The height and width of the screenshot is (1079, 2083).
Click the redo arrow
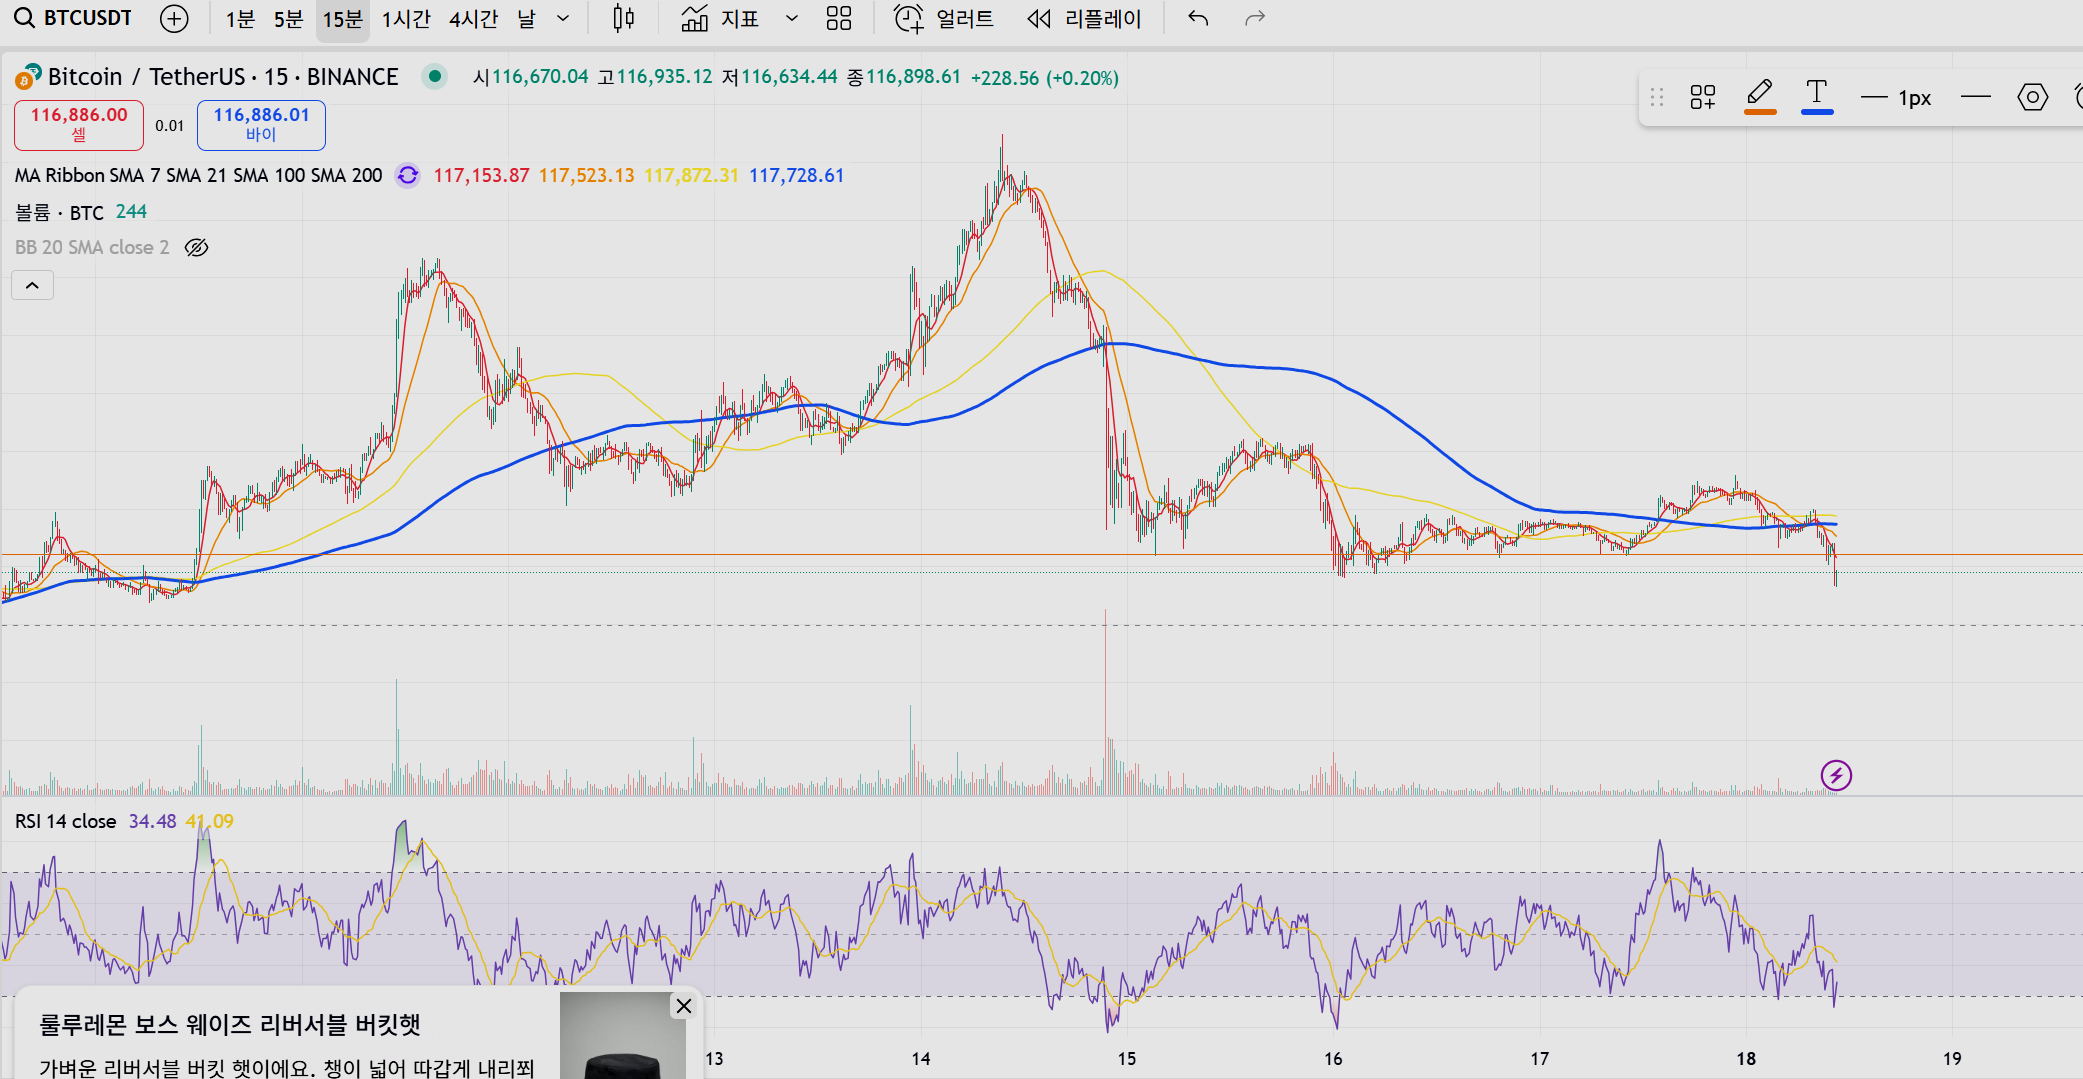tap(1255, 19)
